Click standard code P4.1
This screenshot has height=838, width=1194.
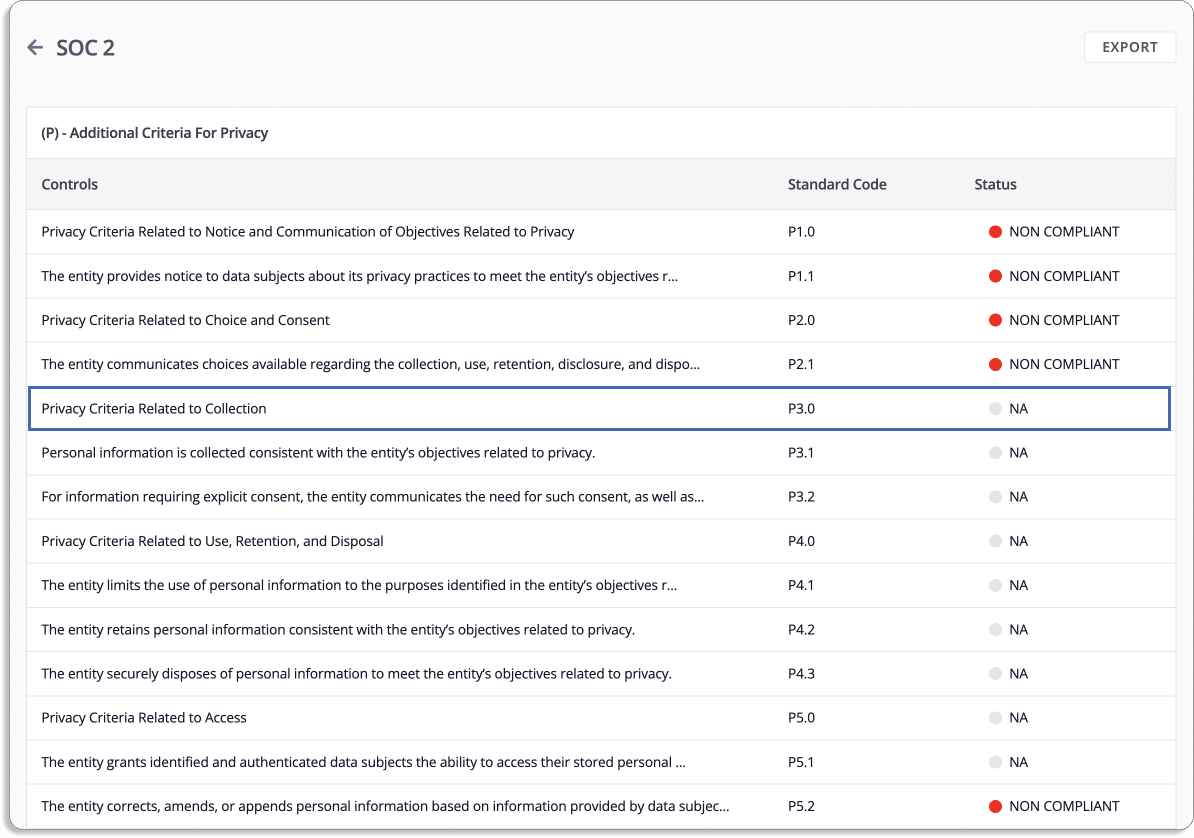pos(801,585)
